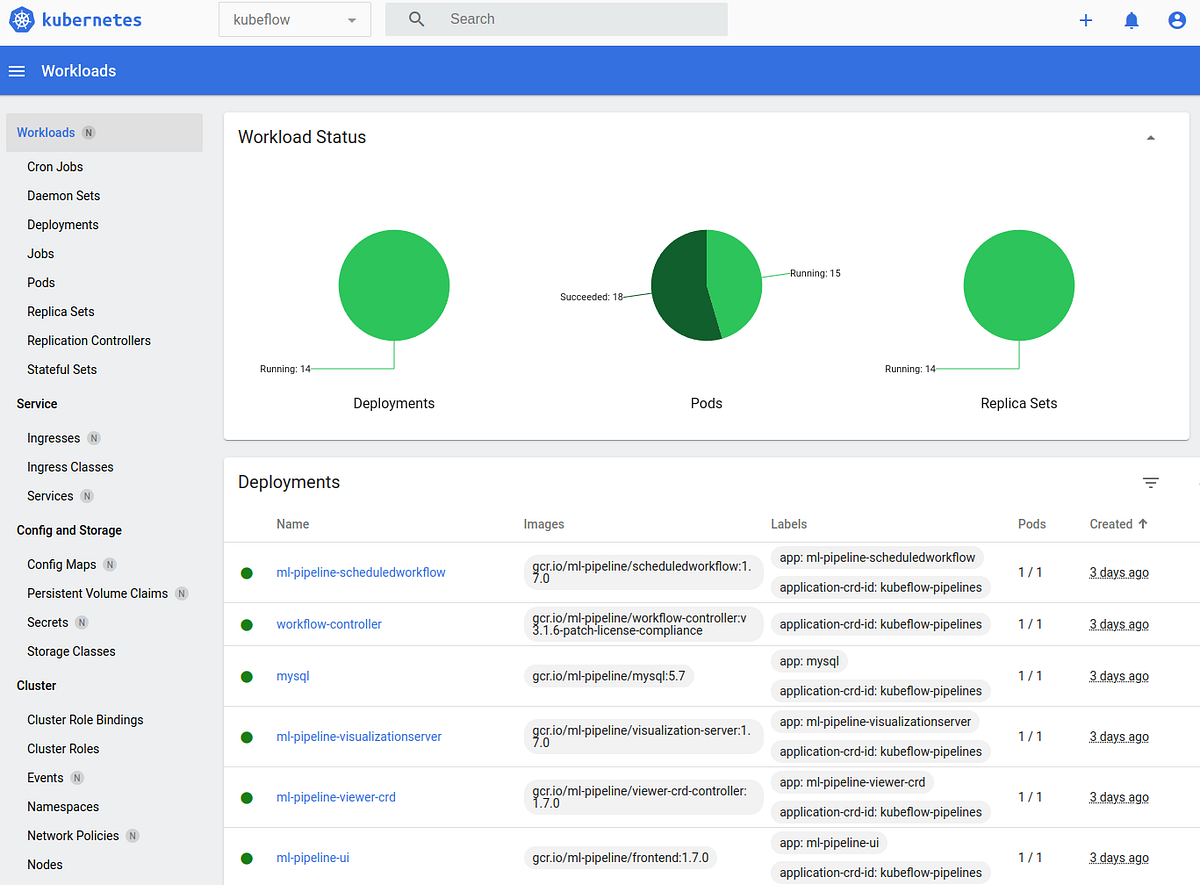This screenshot has width=1200, height=885.
Task: Open Replication Controllers in the sidebar
Action: click(x=89, y=341)
